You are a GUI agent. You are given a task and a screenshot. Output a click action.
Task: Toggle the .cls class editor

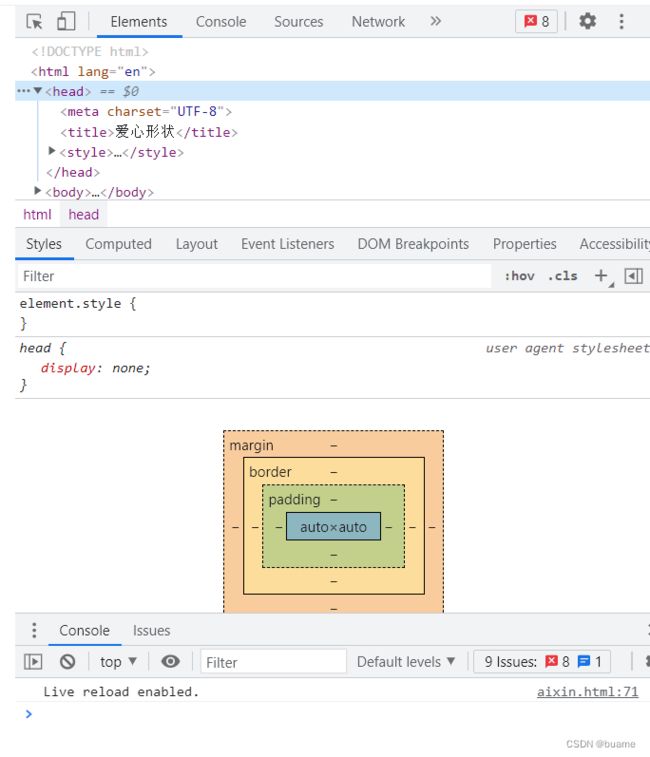pyautogui.click(x=563, y=276)
